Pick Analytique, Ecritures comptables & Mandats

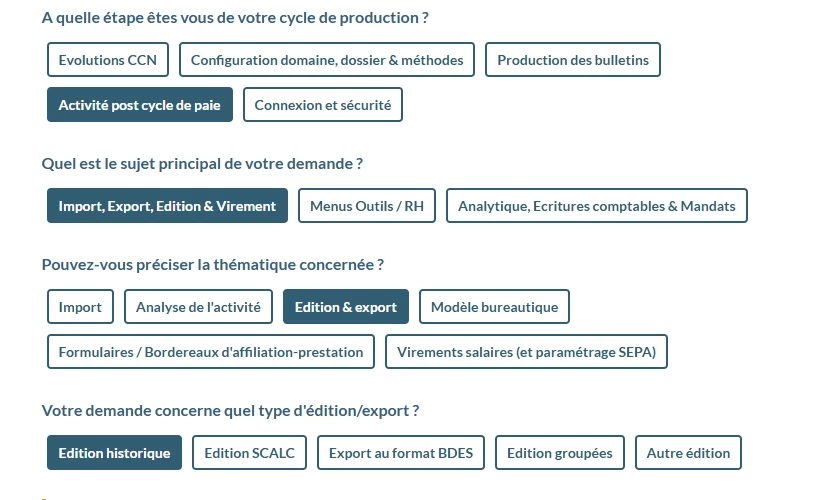pos(597,206)
